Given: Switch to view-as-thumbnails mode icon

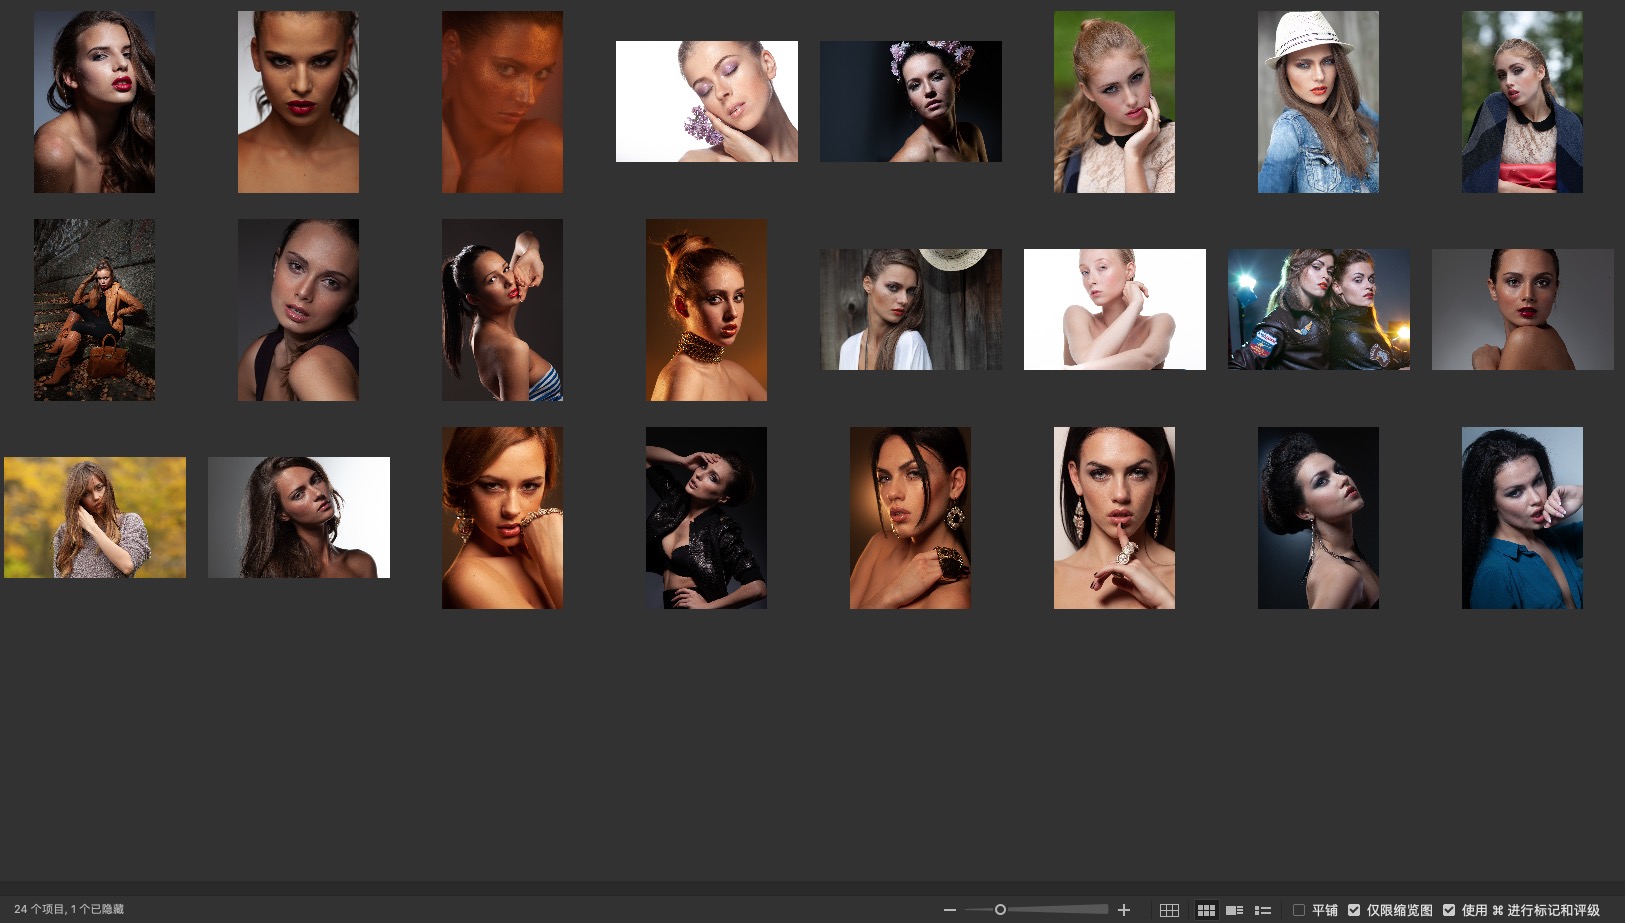Looking at the screenshot, I should pyautogui.click(x=1206, y=910).
